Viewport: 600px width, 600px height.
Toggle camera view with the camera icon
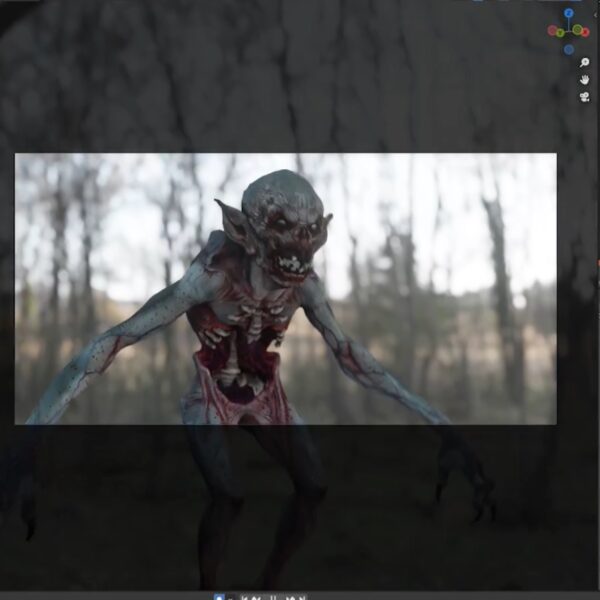pos(584,97)
